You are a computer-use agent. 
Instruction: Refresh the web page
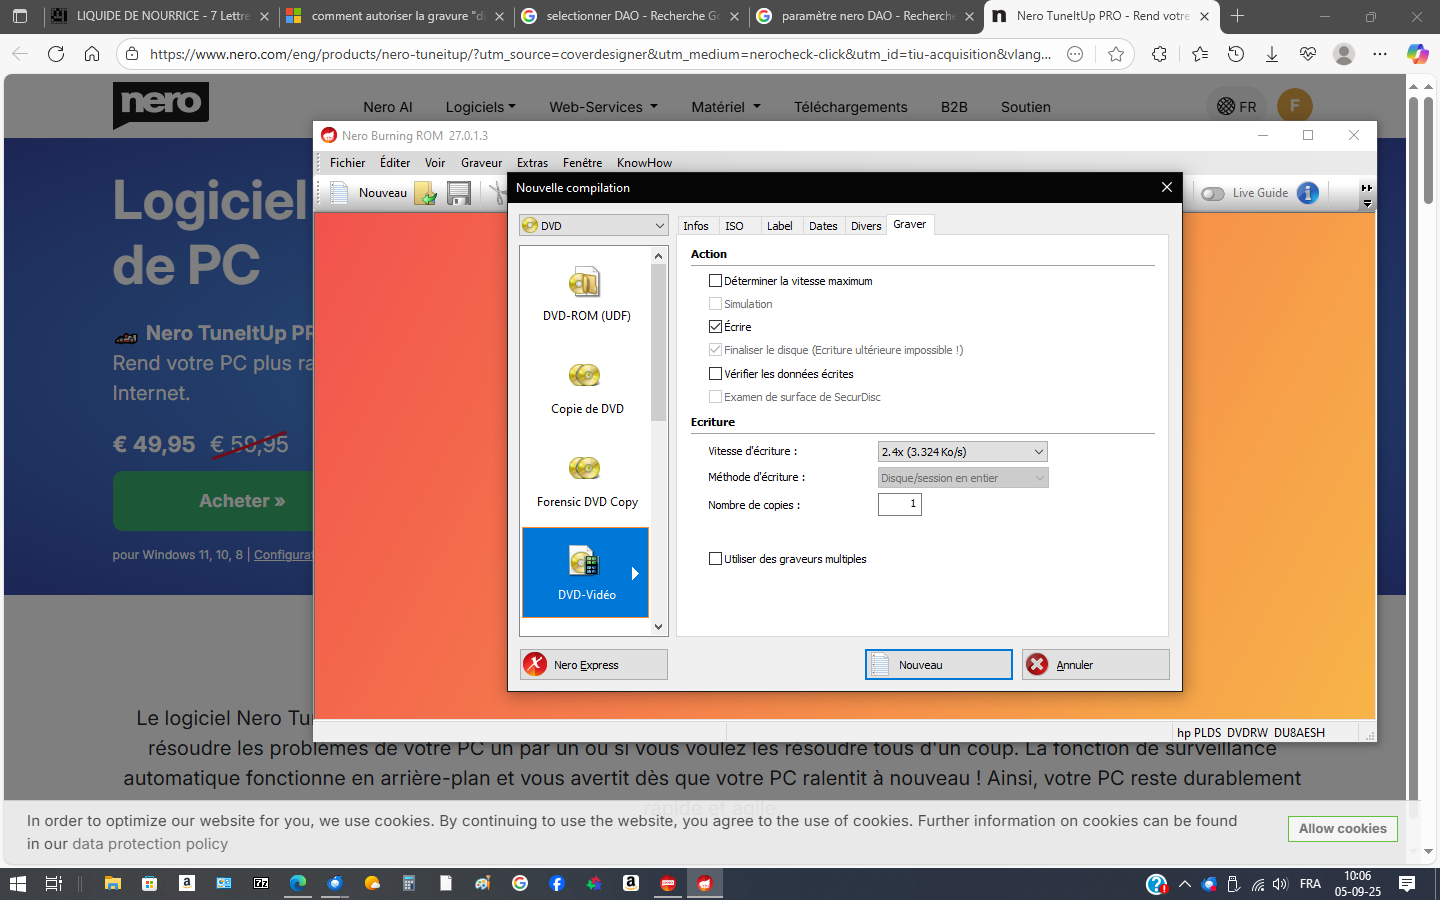tap(56, 54)
